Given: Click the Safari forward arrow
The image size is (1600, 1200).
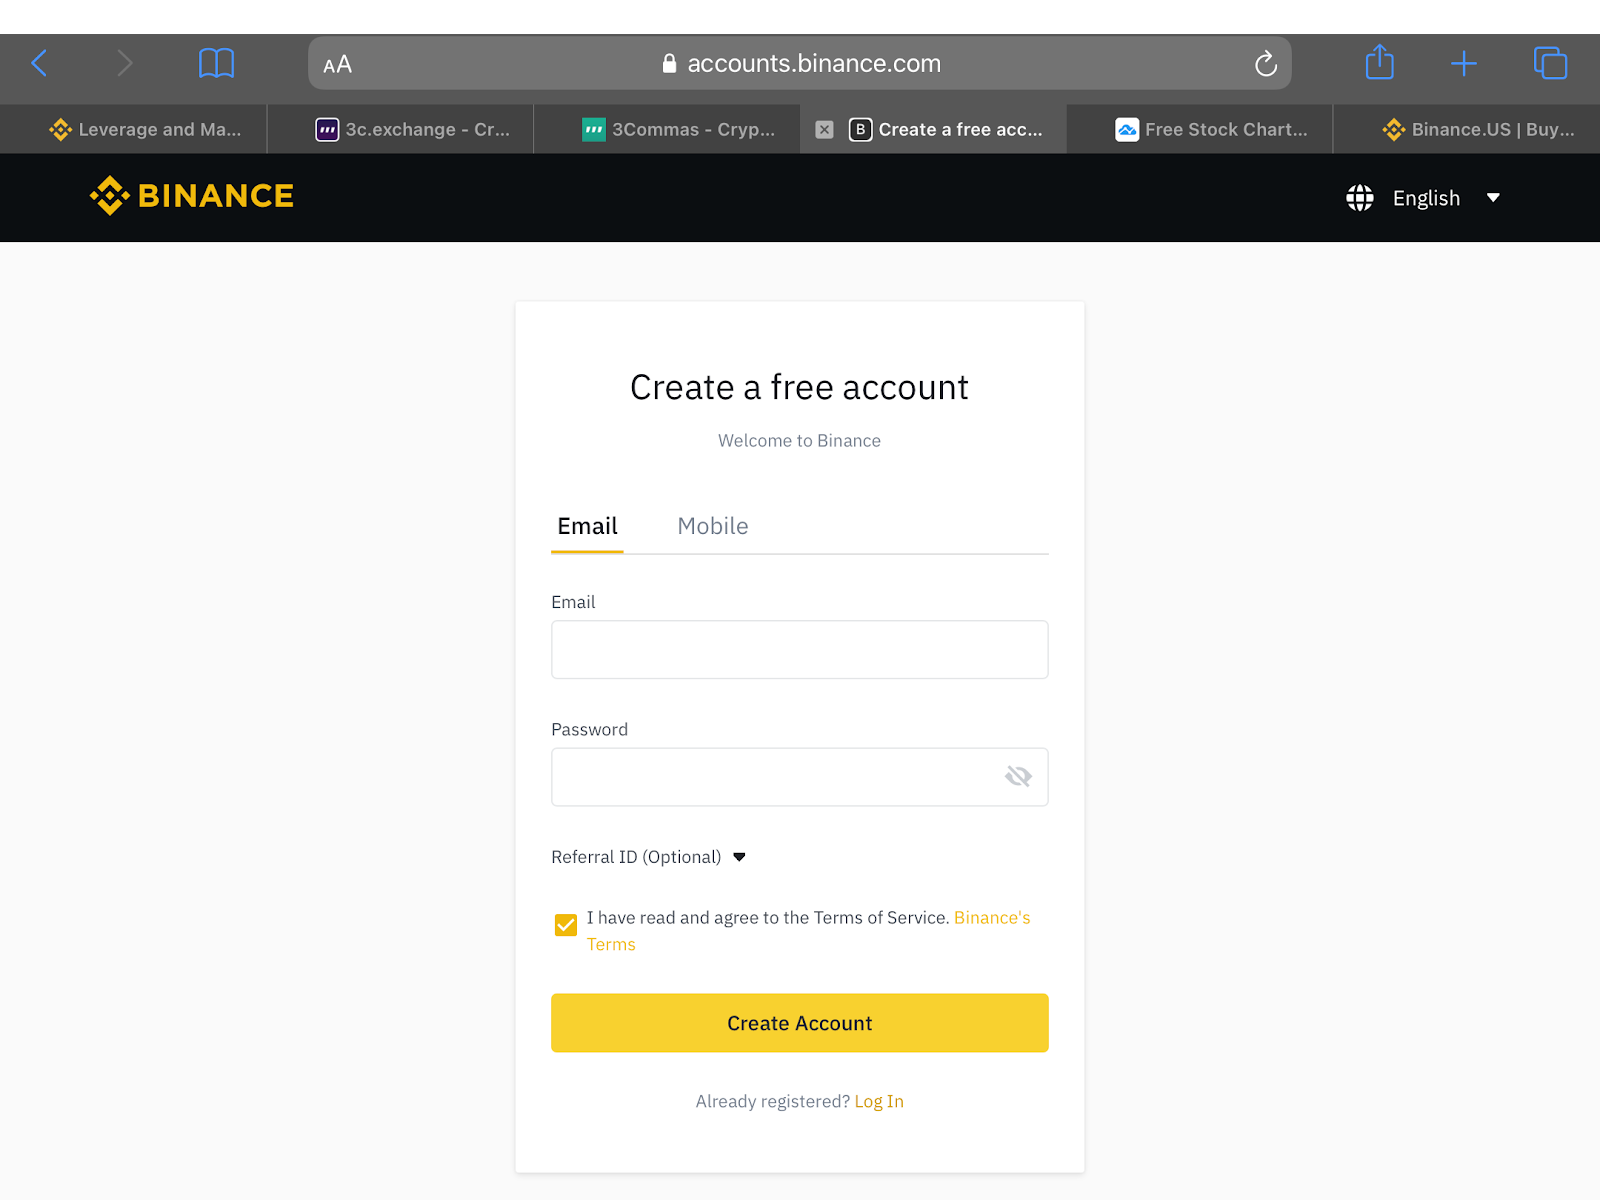Looking at the screenshot, I should pyautogui.click(x=124, y=64).
